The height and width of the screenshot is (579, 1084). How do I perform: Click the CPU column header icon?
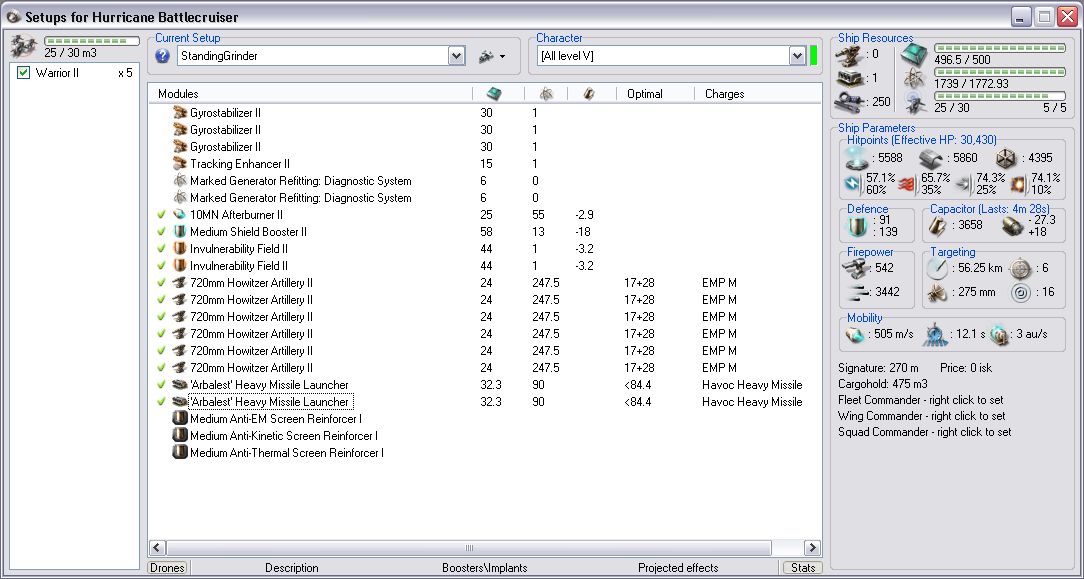tap(494, 94)
